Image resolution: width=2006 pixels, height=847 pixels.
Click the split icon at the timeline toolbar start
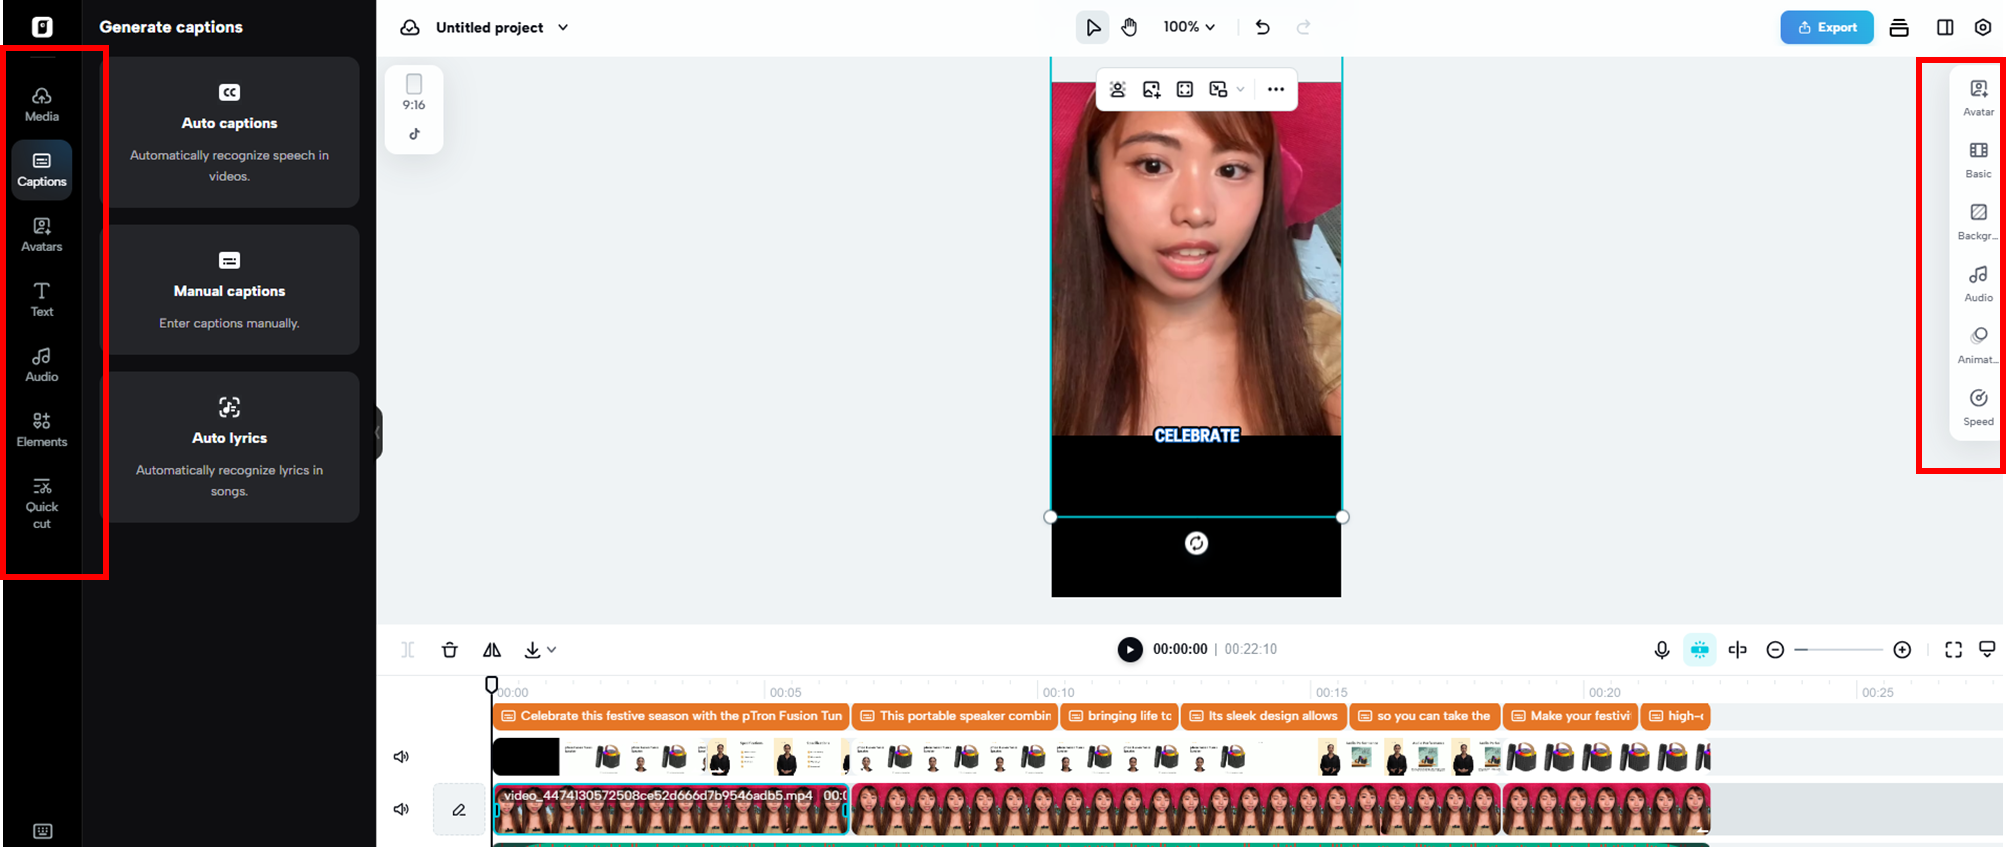[408, 650]
